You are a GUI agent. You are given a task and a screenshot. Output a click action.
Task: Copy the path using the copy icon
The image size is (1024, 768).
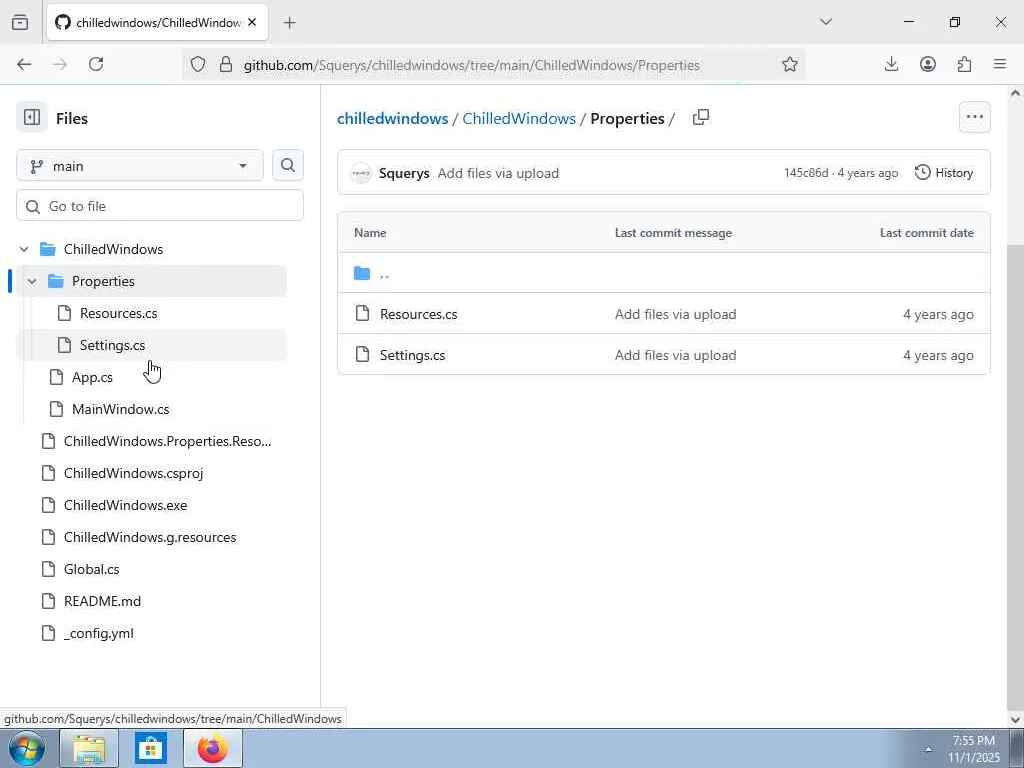click(x=701, y=118)
